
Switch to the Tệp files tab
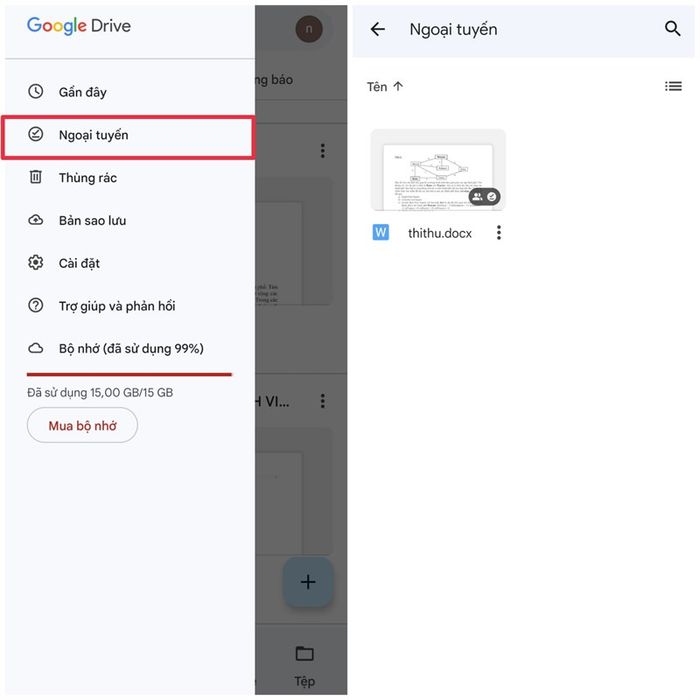click(x=305, y=667)
